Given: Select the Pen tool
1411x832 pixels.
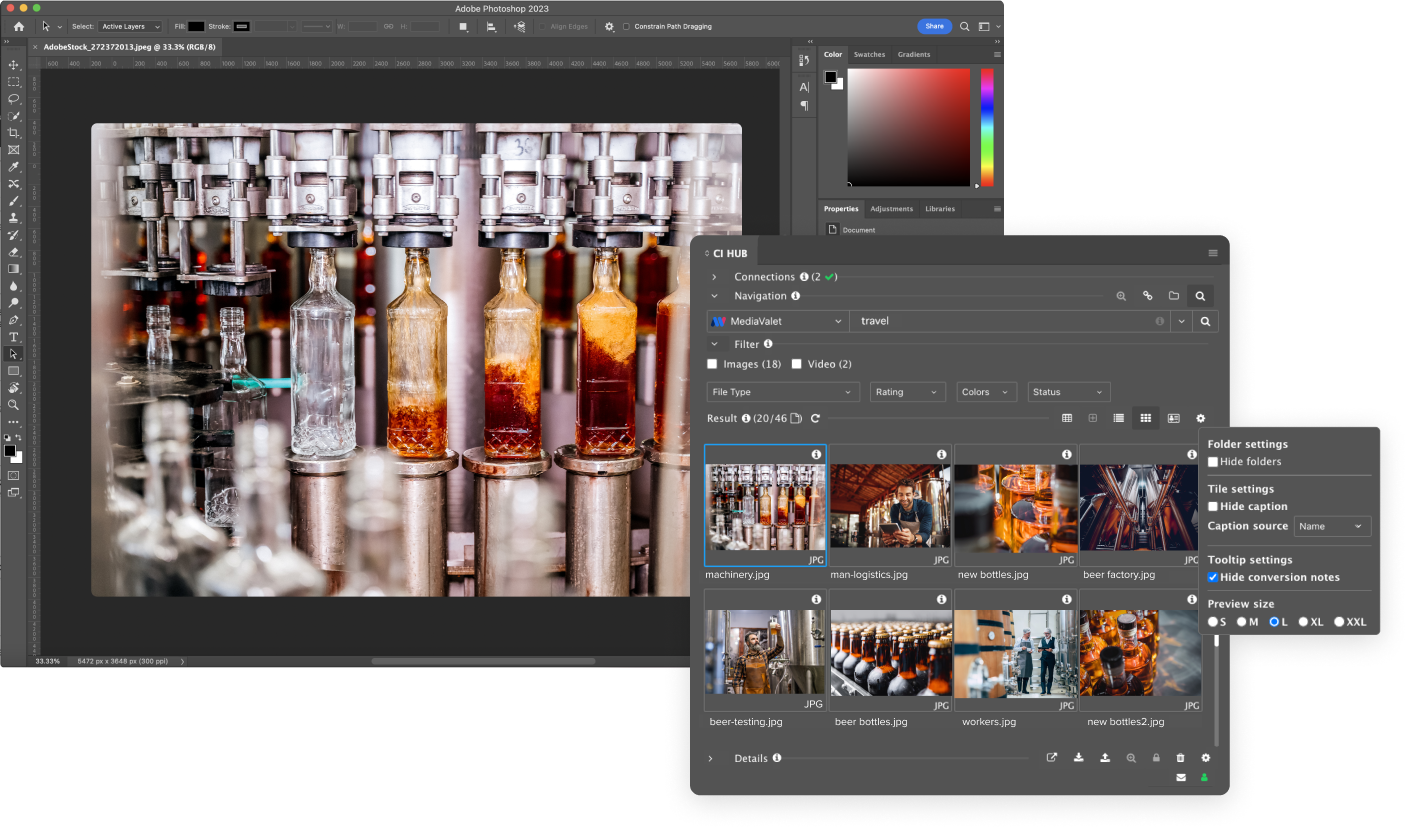Looking at the screenshot, I should (x=14, y=320).
